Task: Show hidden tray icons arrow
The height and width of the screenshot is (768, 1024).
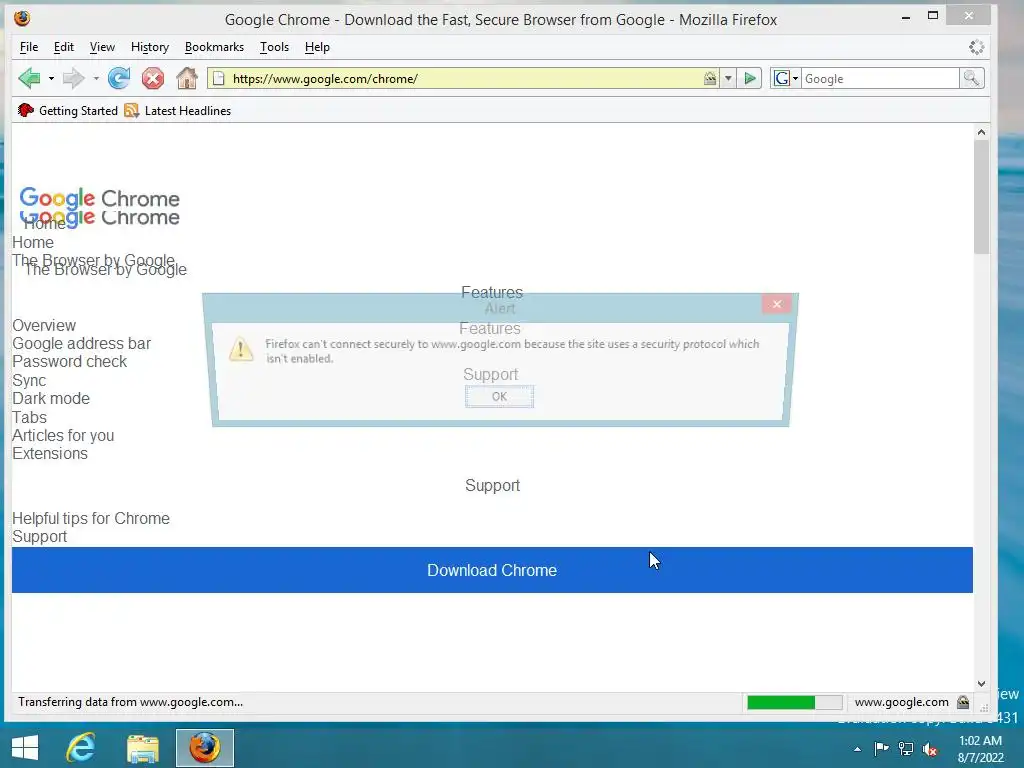Action: pyautogui.click(x=857, y=749)
